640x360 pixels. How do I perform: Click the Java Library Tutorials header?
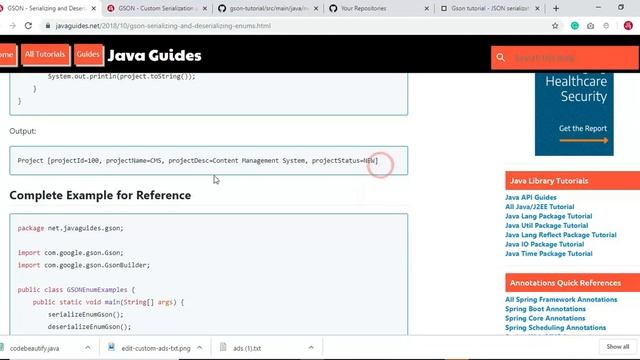pyautogui.click(x=573, y=181)
